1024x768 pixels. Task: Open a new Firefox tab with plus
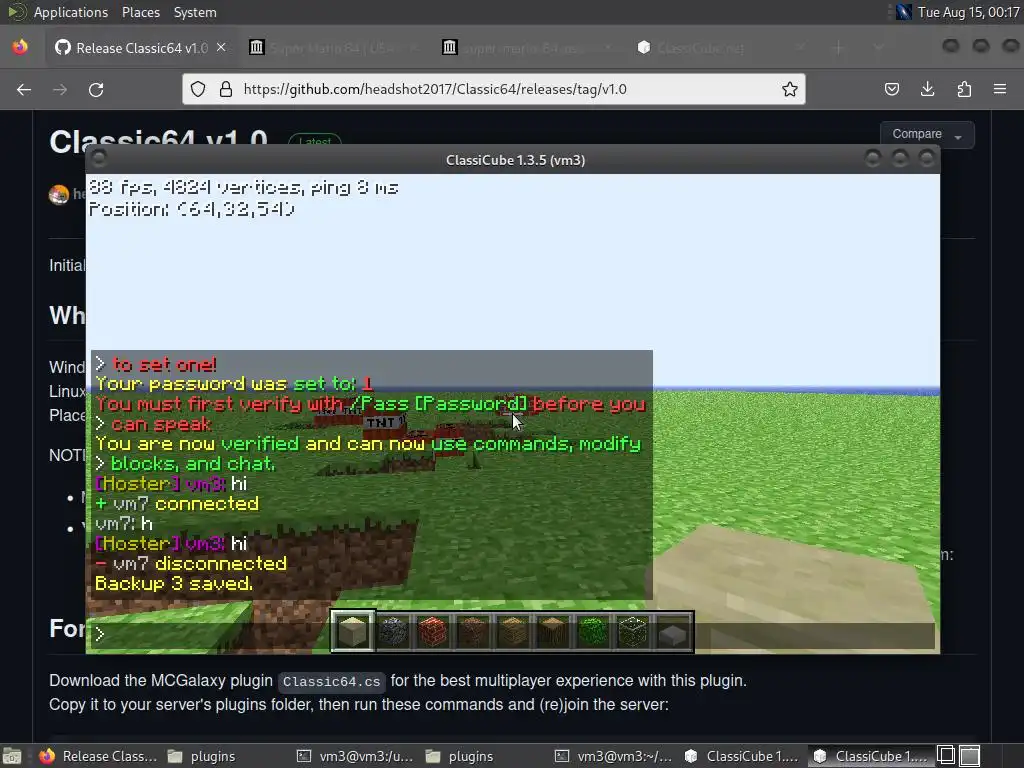pyautogui.click(x=839, y=48)
